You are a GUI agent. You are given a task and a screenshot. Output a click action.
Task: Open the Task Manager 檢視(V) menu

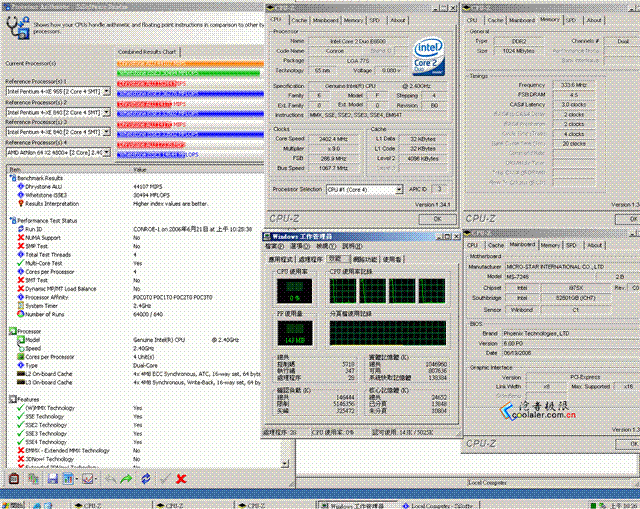326,246
